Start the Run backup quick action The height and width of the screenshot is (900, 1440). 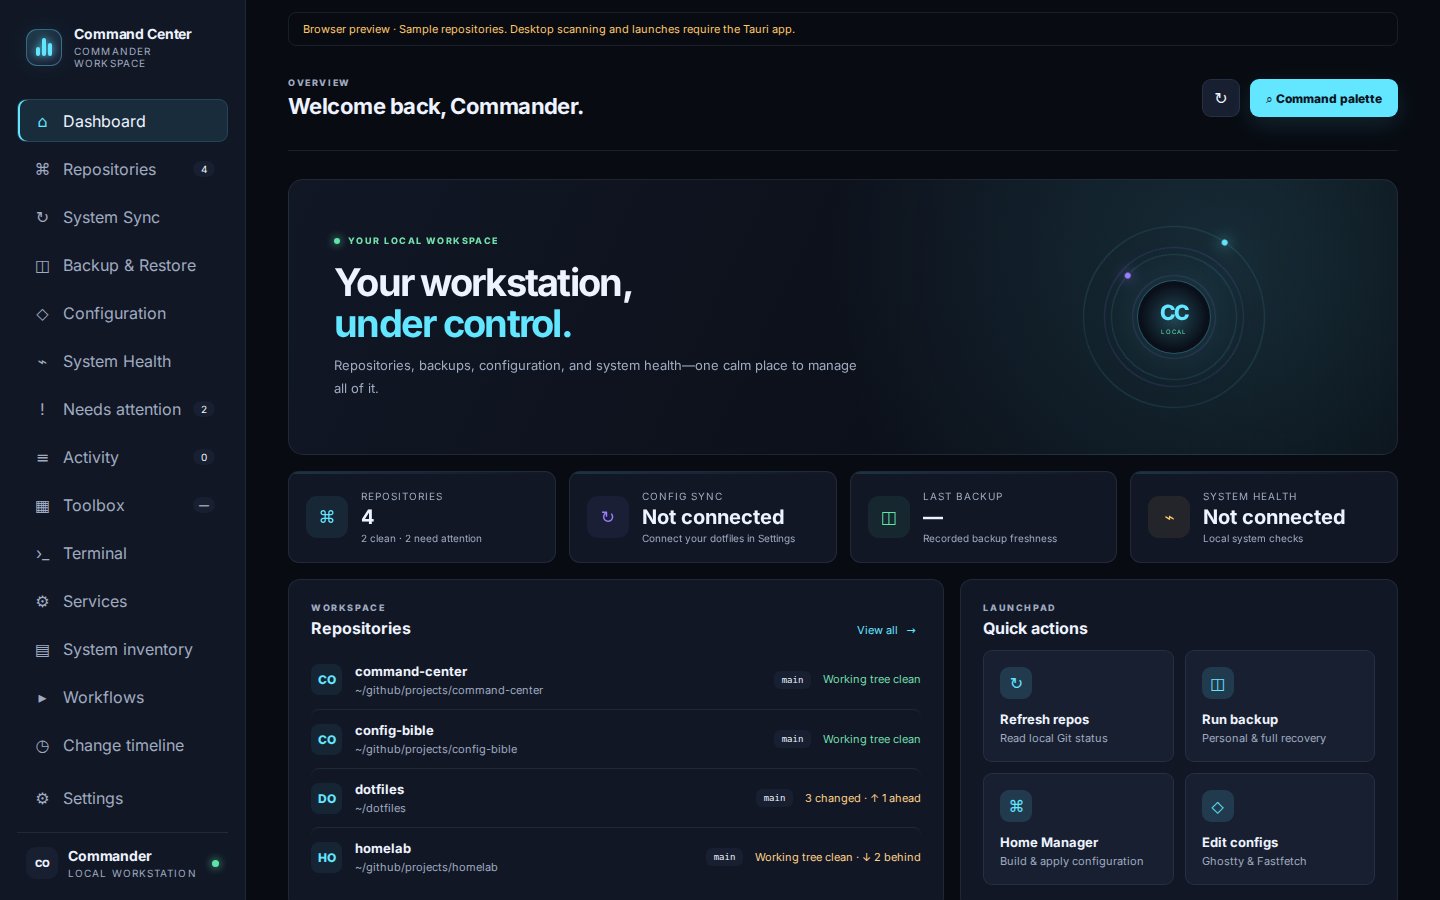click(x=1280, y=706)
